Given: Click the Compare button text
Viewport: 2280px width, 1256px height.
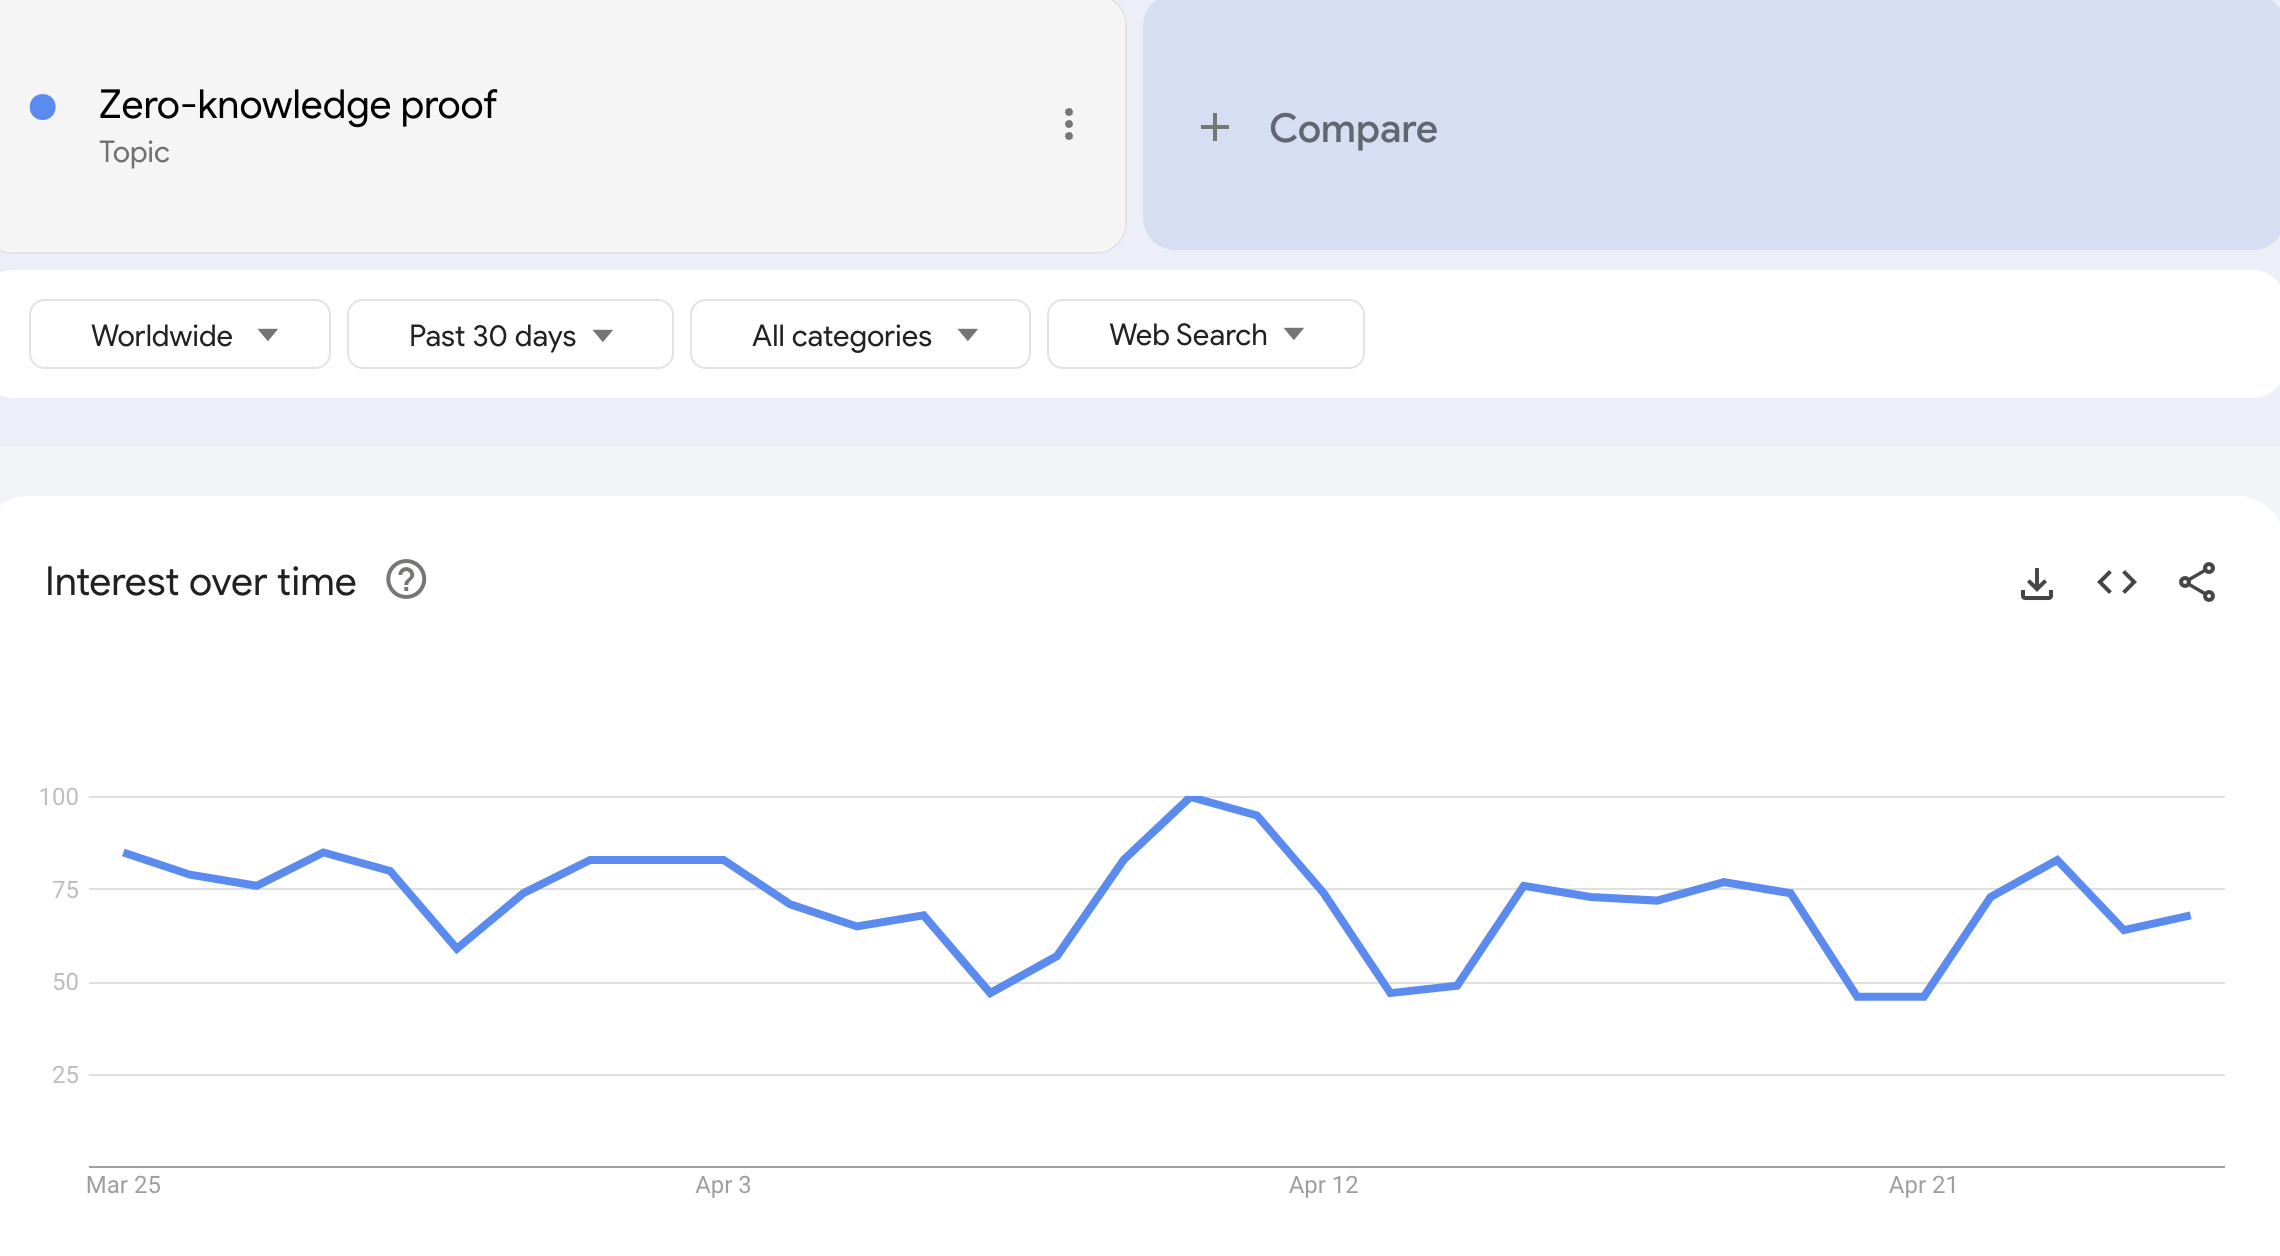Looking at the screenshot, I should point(1352,128).
